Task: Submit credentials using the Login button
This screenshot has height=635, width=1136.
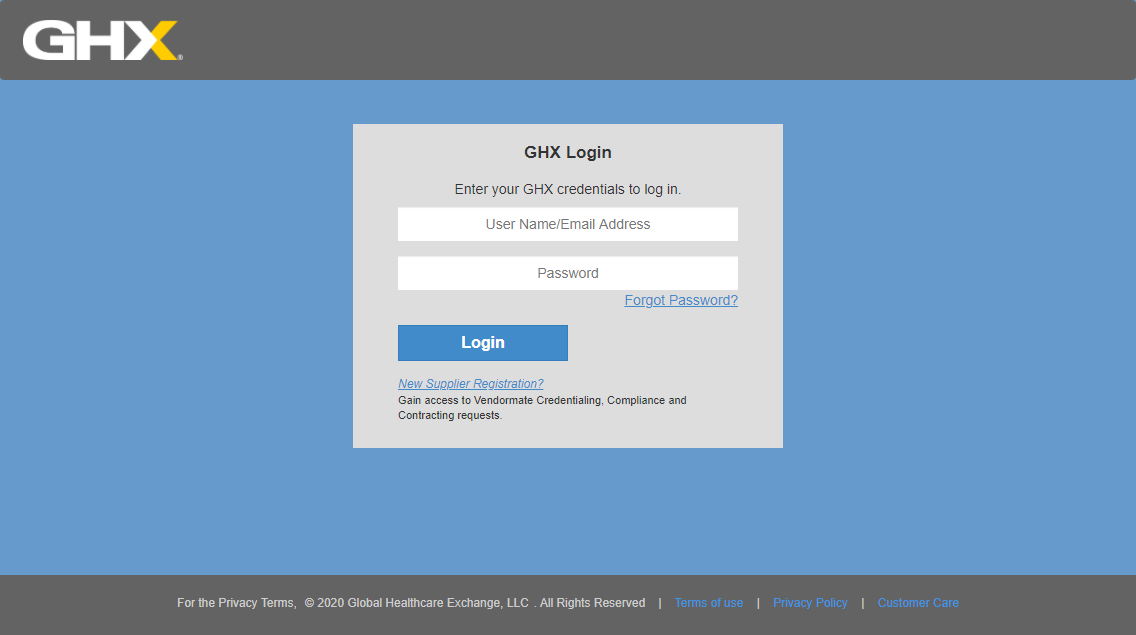Action: tap(482, 342)
